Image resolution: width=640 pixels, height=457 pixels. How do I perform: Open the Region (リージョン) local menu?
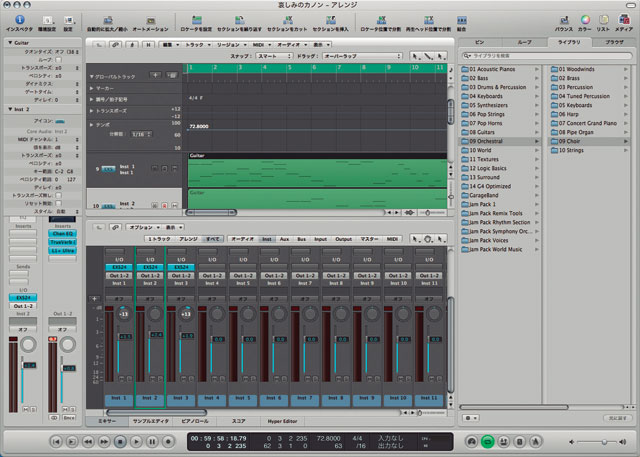pyautogui.click(x=231, y=44)
